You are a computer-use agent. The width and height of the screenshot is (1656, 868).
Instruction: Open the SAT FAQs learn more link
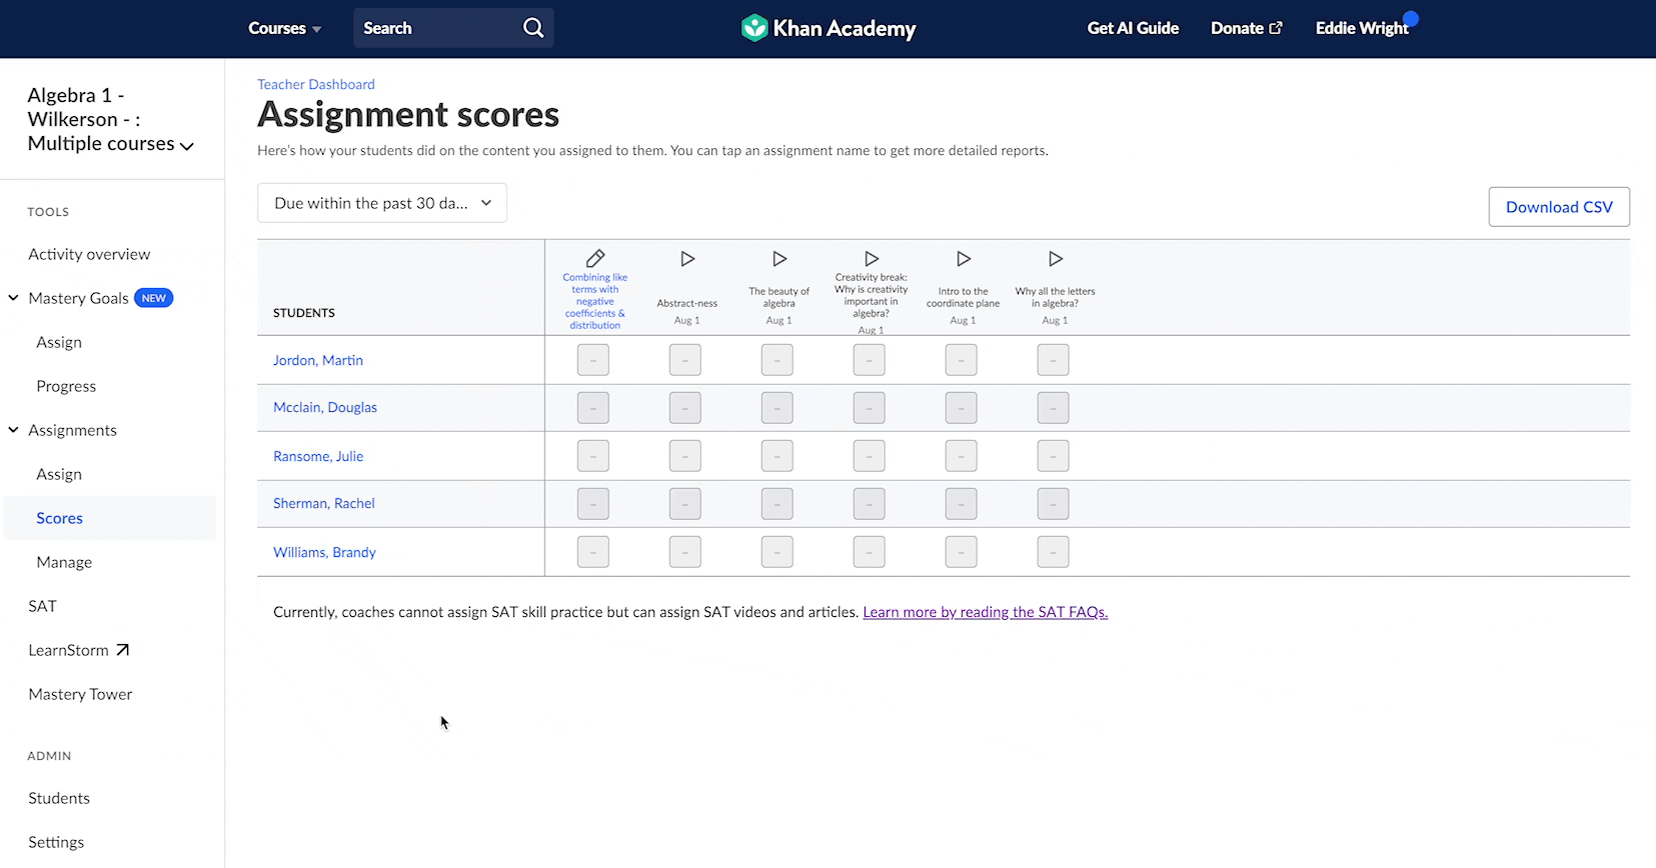985,612
